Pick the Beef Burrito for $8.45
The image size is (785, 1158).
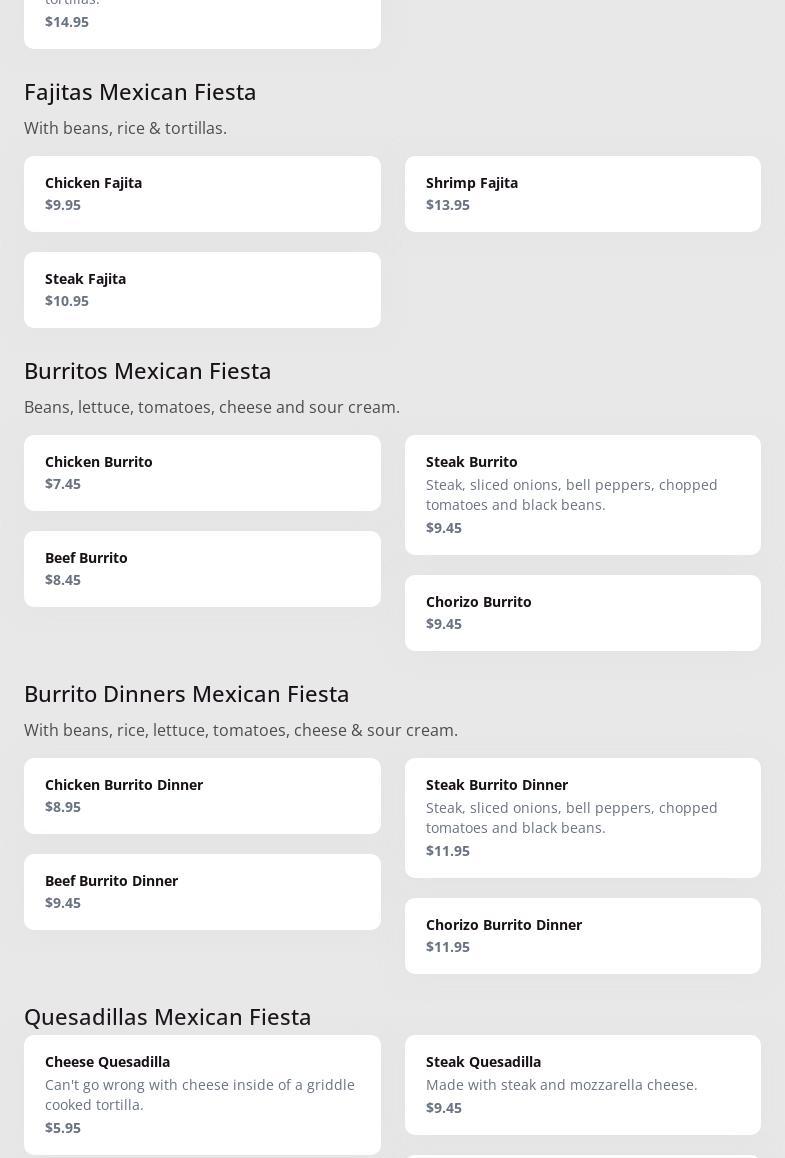tap(202, 569)
